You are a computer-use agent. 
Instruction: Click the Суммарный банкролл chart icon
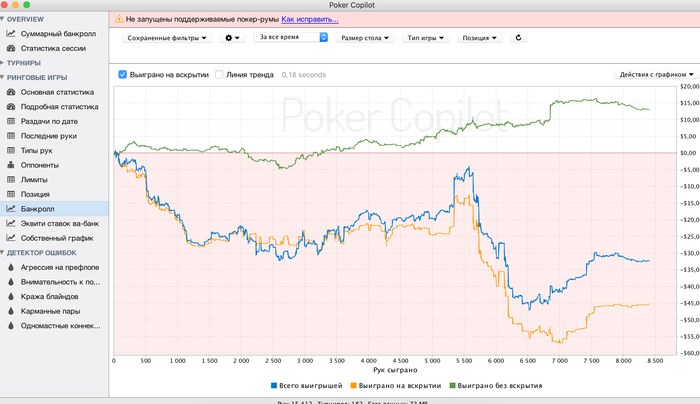click(x=11, y=33)
